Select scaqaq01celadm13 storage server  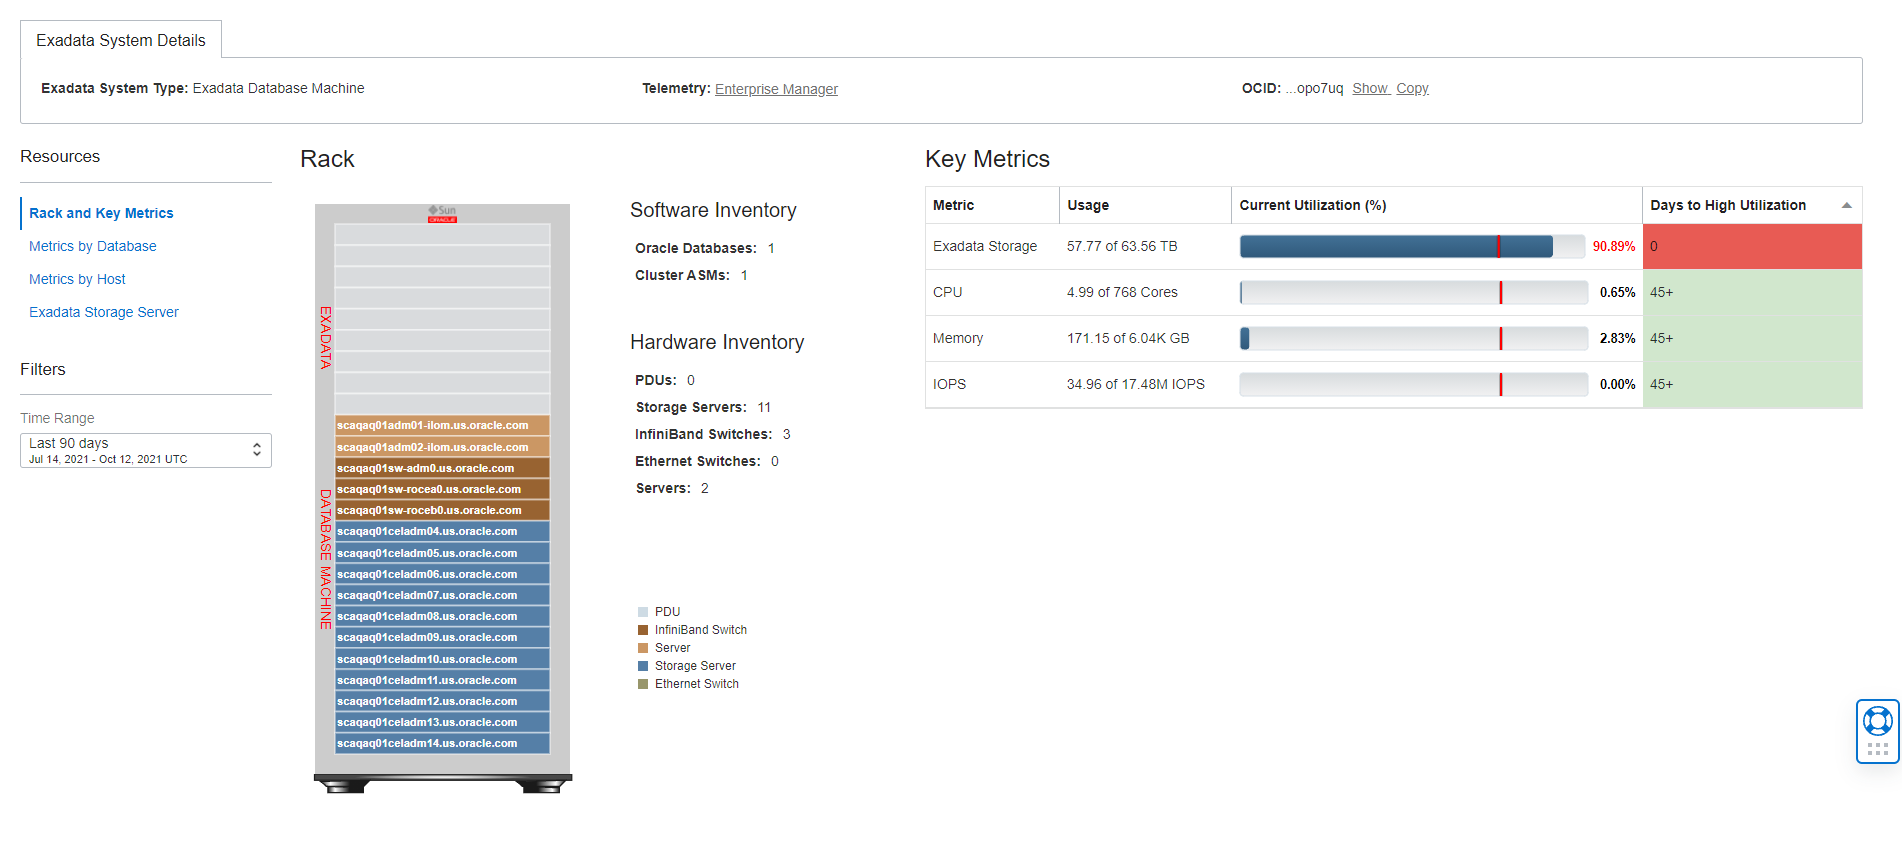442,722
